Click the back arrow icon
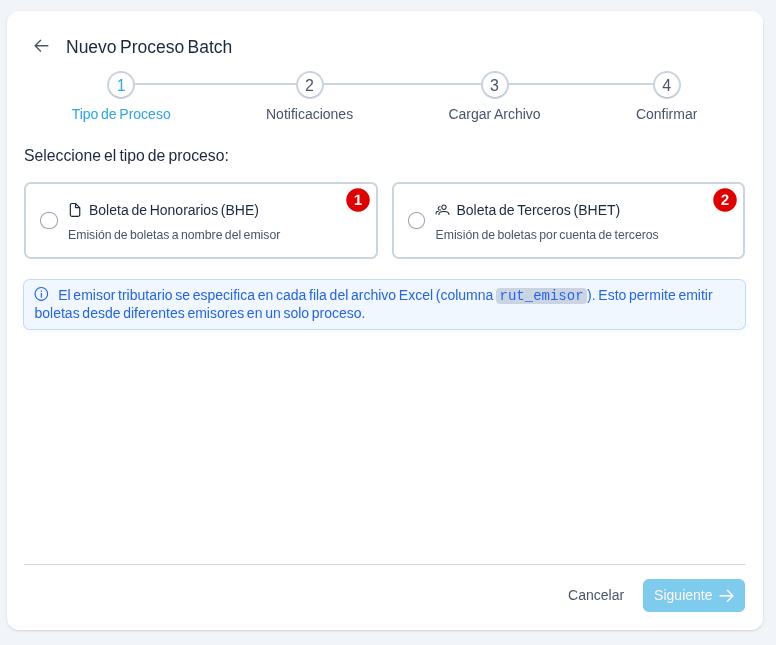The width and height of the screenshot is (776, 645). (x=42, y=46)
